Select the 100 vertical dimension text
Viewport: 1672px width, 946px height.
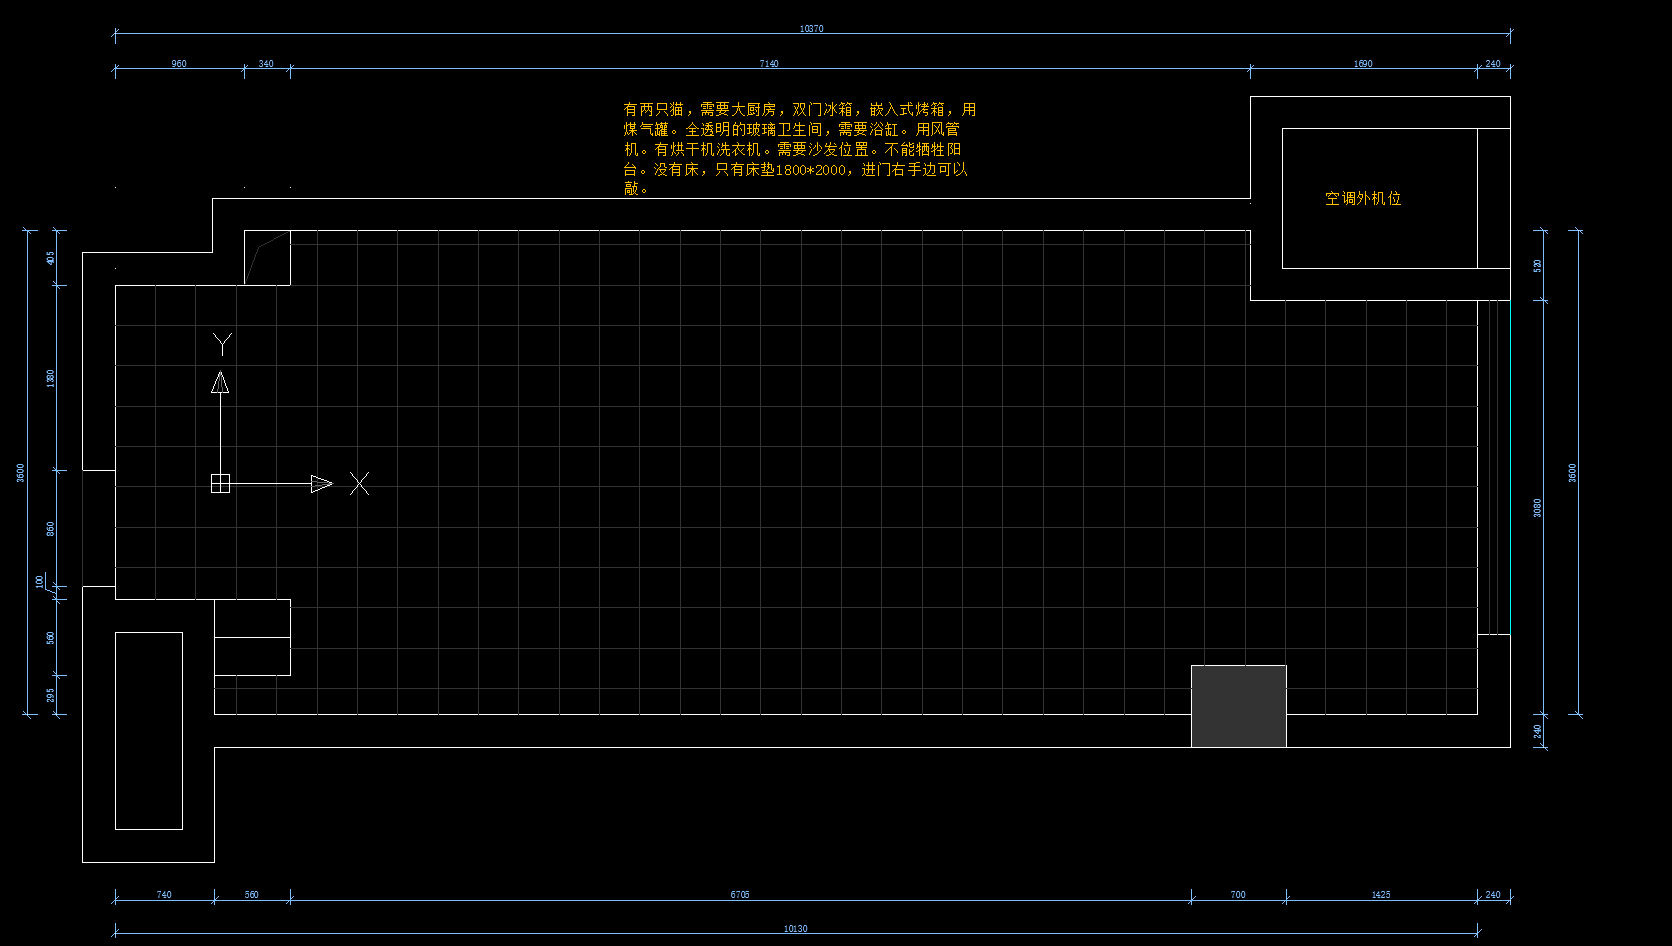pyautogui.click(x=40, y=582)
